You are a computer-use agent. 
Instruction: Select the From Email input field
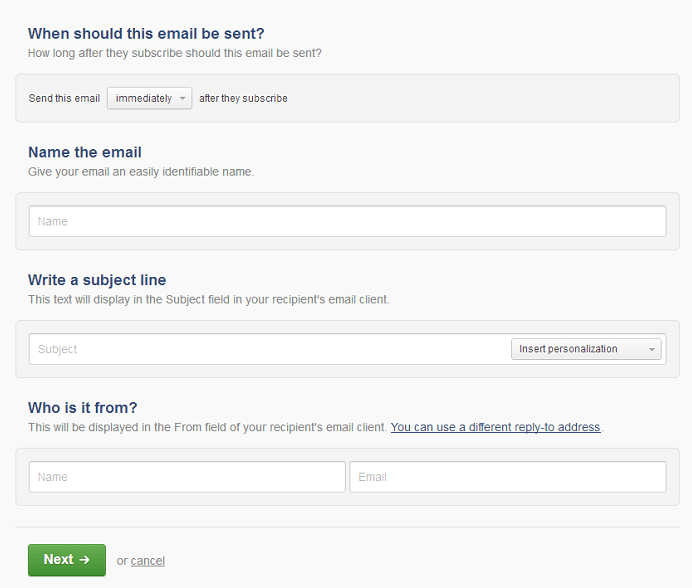click(508, 477)
